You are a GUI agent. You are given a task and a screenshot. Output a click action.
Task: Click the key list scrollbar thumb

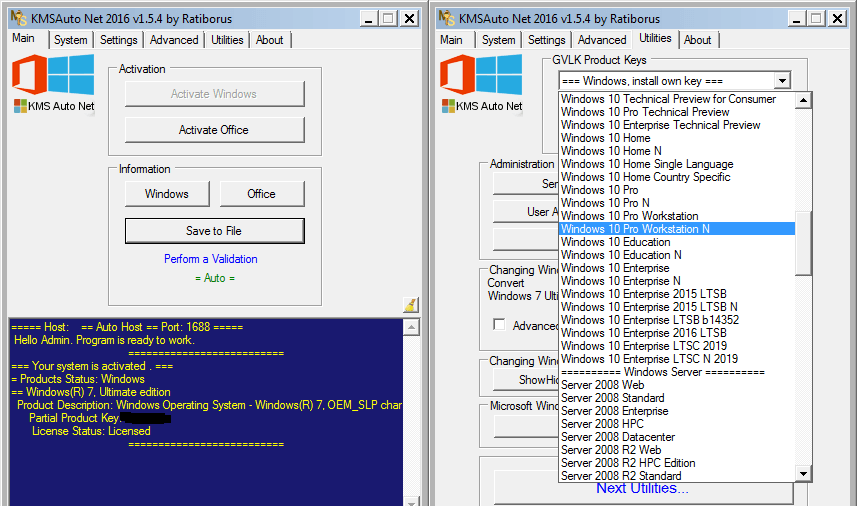(x=803, y=244)
